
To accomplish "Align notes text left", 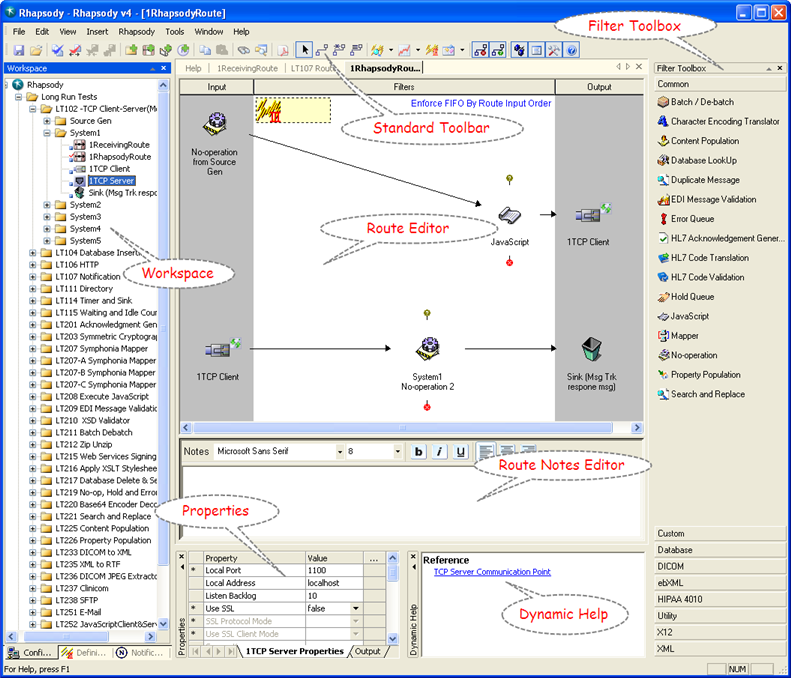I will [486, 450].
